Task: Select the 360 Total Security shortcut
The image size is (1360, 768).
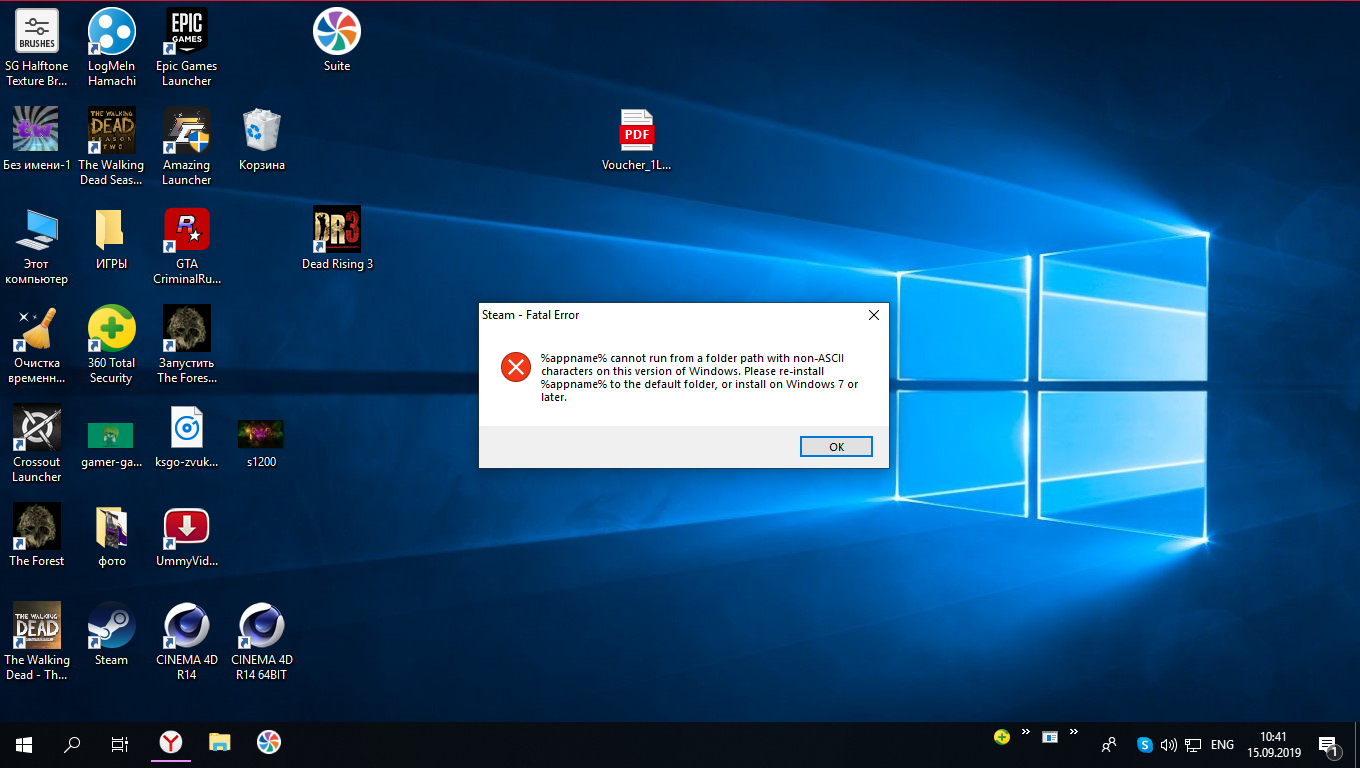Action: (x=112, y=344)
